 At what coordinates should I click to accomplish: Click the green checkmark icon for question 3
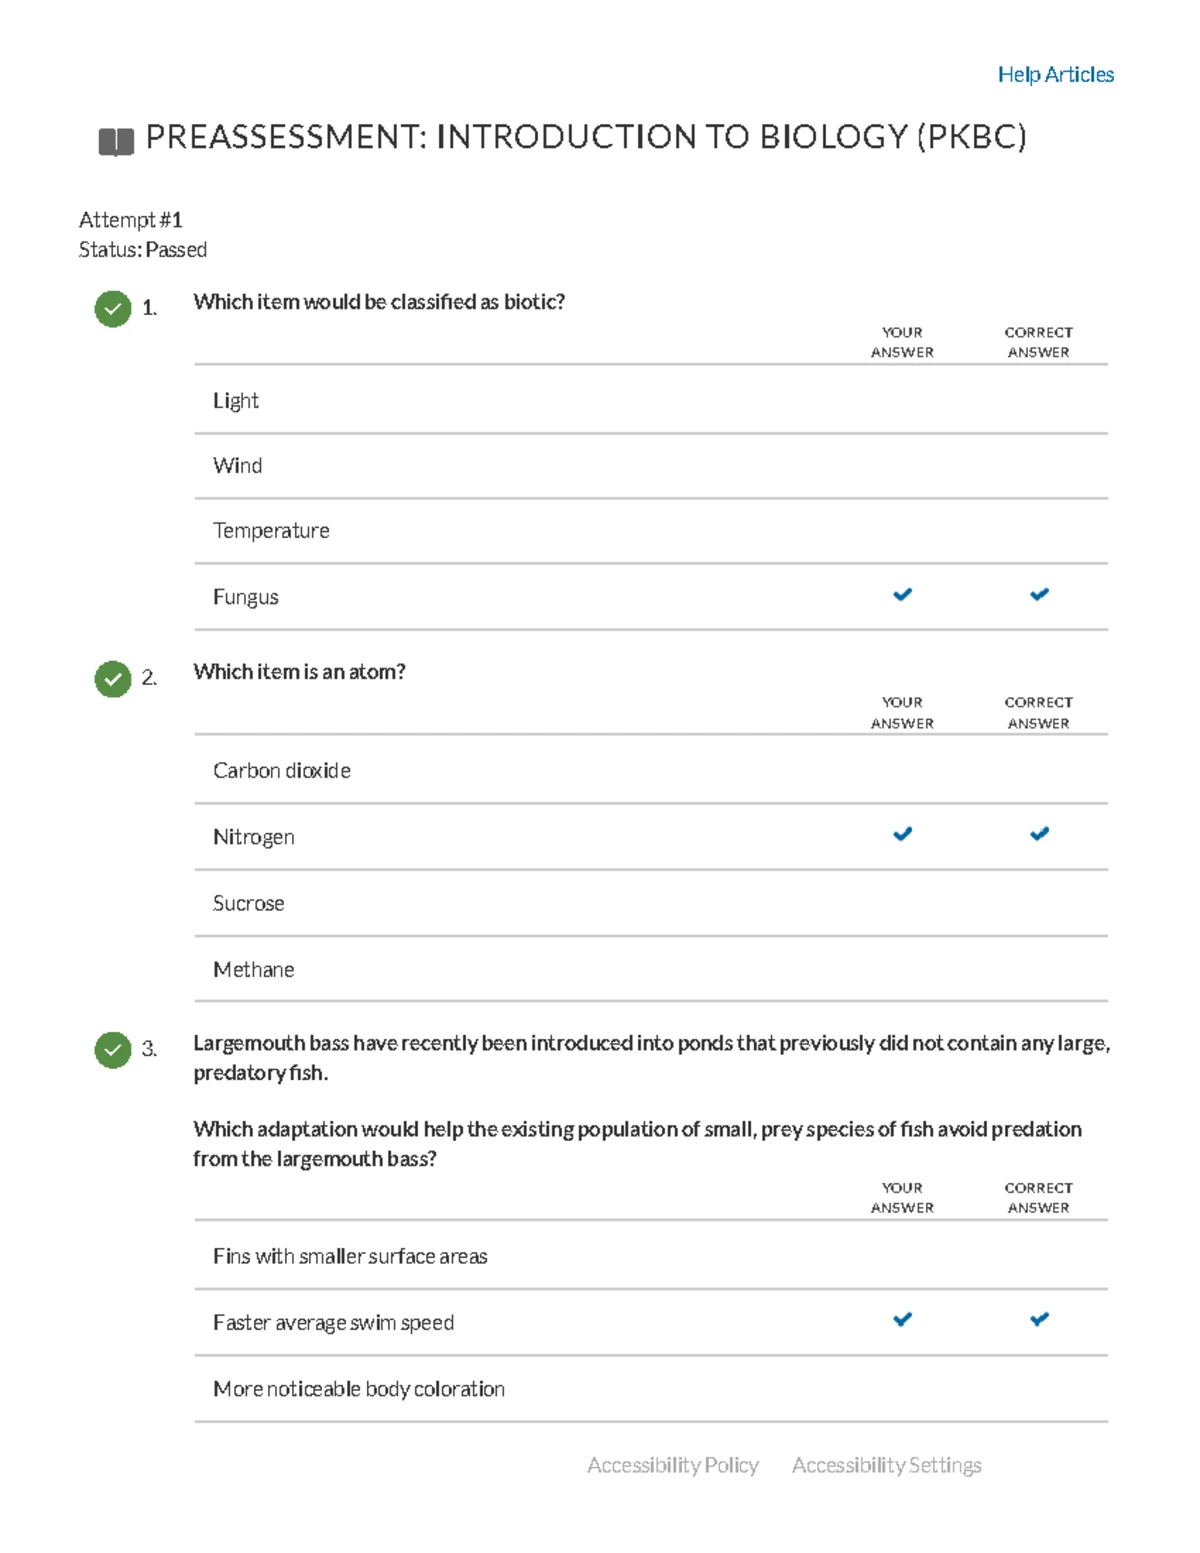point(113,1050)
